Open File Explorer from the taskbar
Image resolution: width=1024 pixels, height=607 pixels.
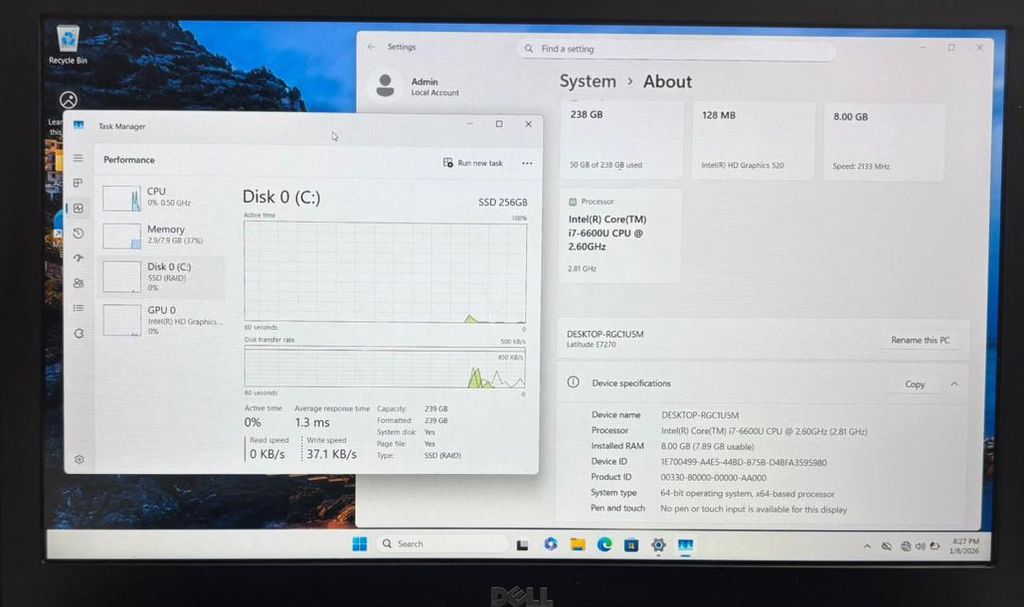pos(577,544)
